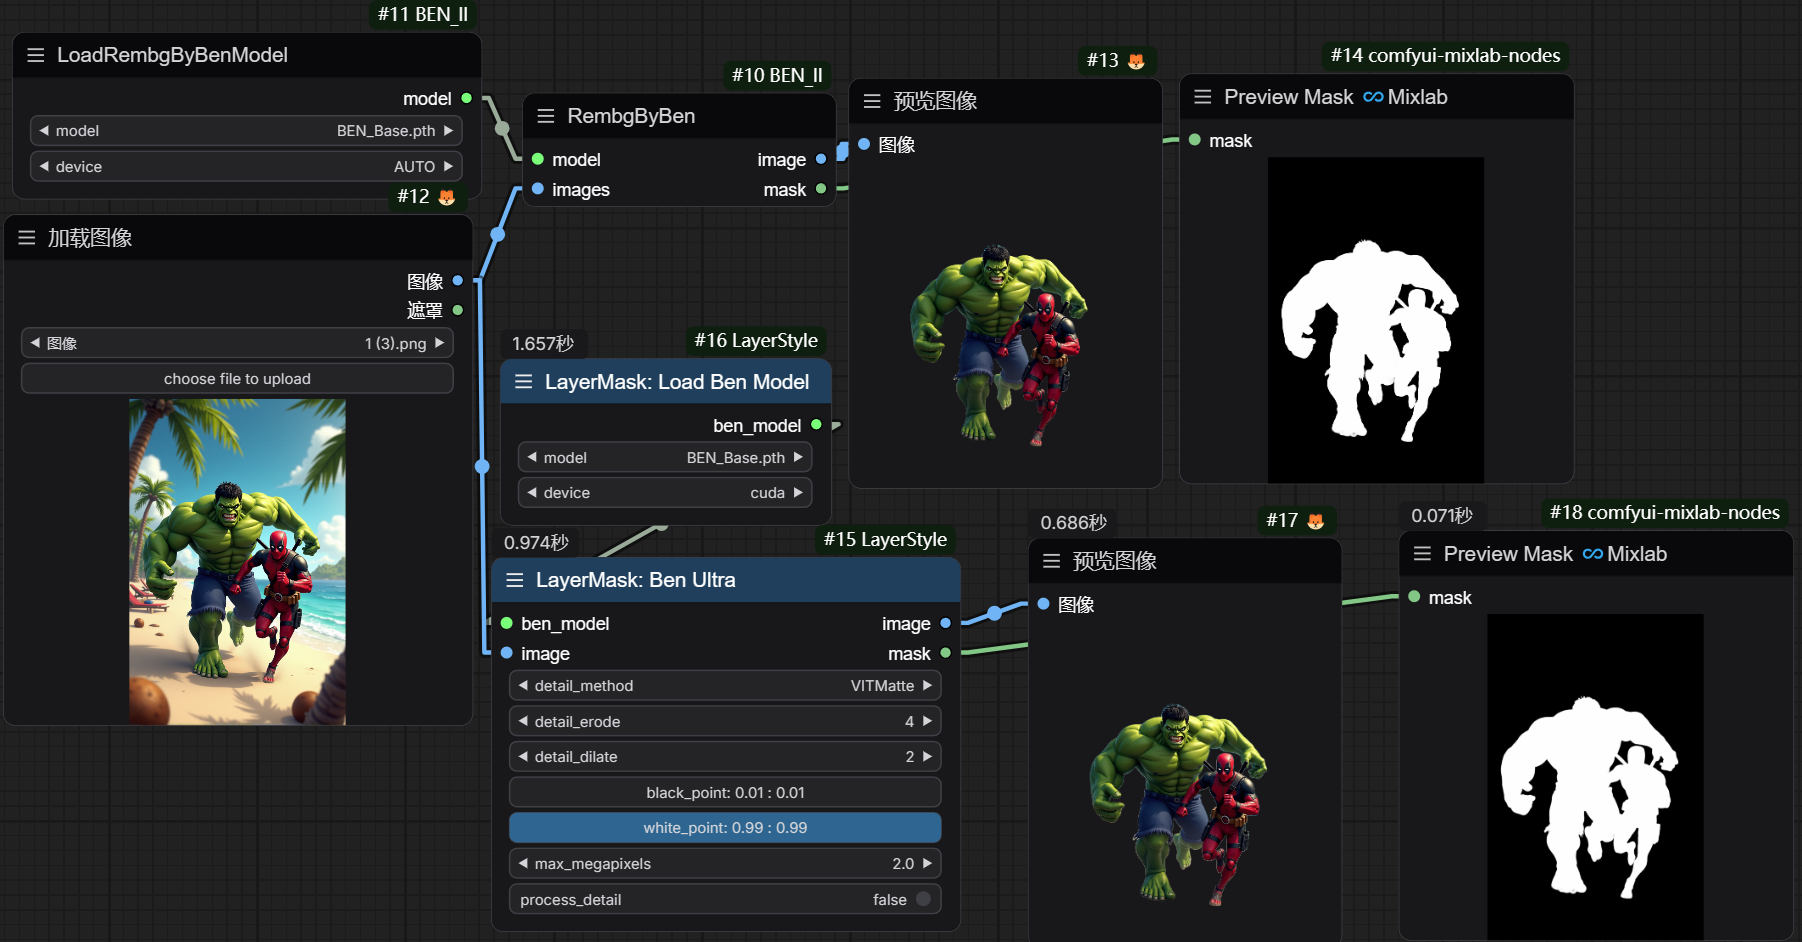Click image output dot on RembgByBen
The height and width of the screenshot is (942, 1802).
pos(821,159)
